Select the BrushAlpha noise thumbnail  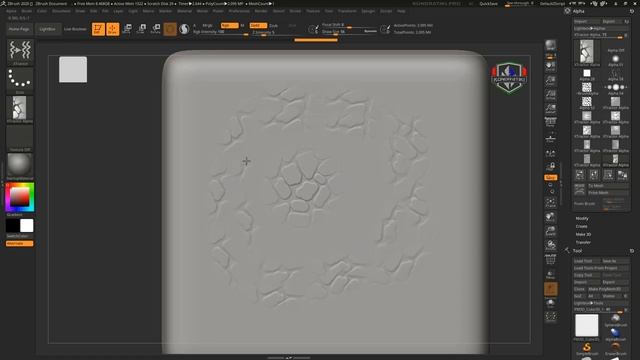click(587, 88)
